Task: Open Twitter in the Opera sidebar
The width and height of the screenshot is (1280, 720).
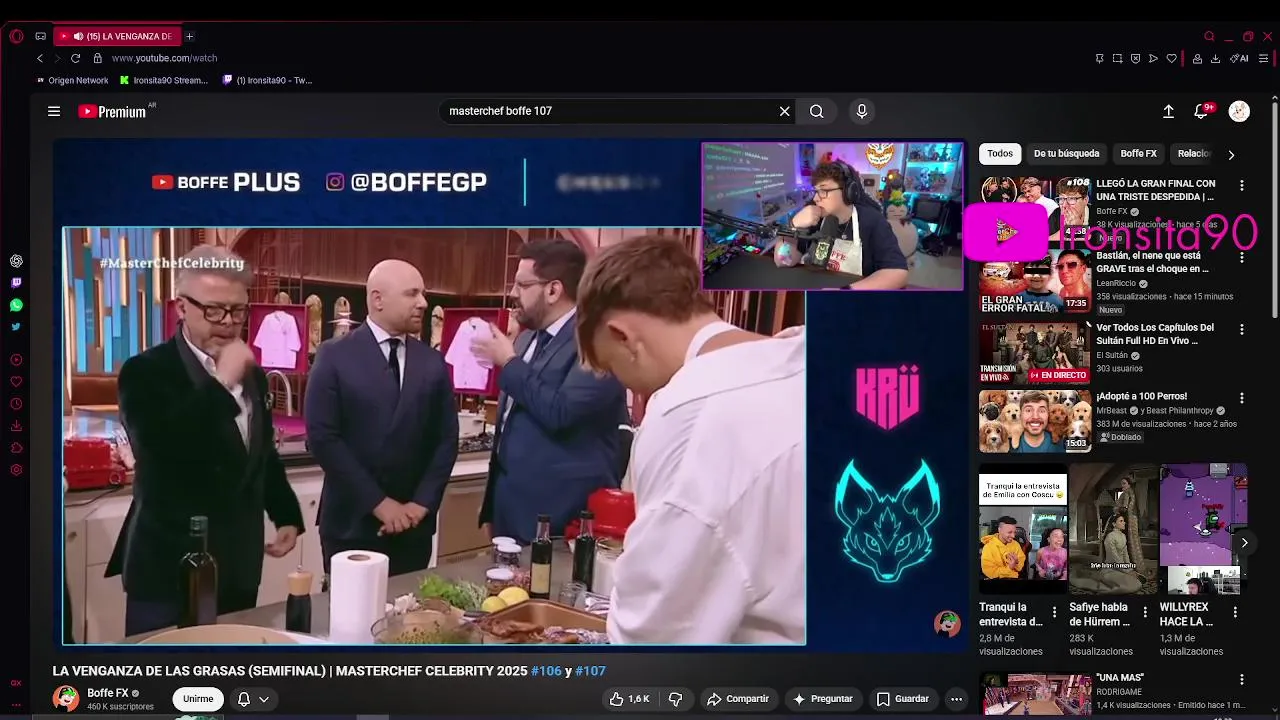Action: click(16, 327)
